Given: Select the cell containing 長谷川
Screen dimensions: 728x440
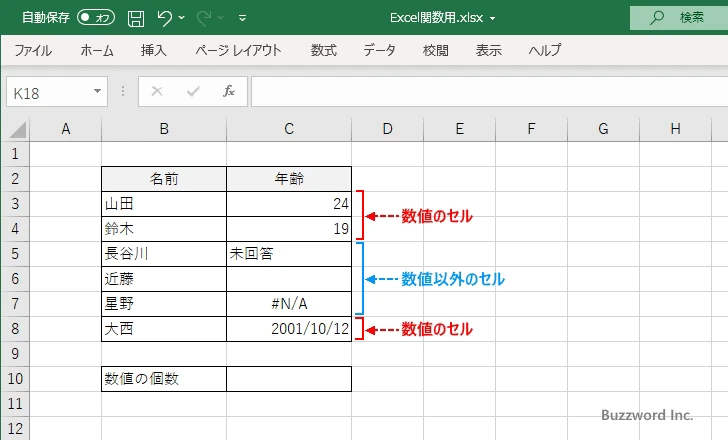Looking at the screenshot, I should coord(164,254).
